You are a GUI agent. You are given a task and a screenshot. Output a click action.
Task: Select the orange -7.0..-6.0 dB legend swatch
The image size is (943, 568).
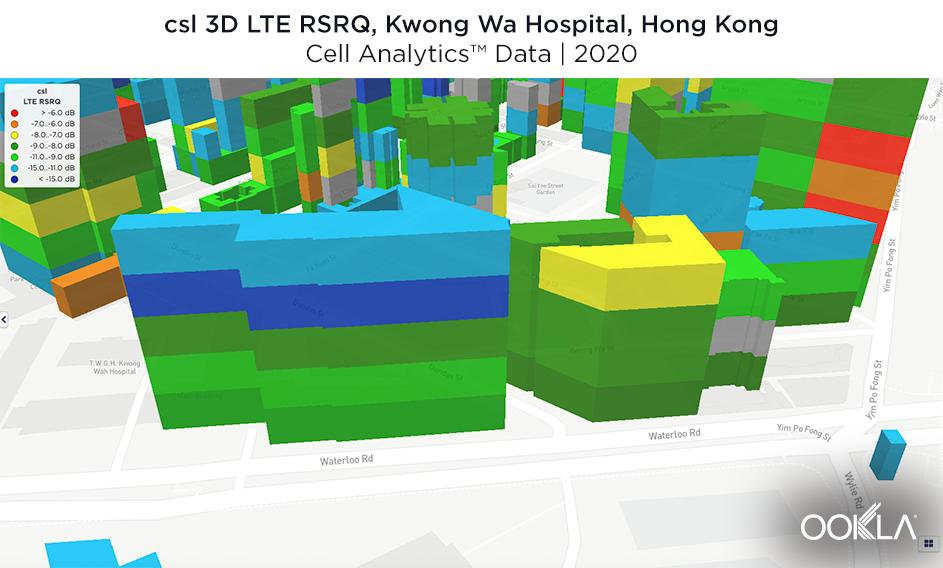pos(14,124)
